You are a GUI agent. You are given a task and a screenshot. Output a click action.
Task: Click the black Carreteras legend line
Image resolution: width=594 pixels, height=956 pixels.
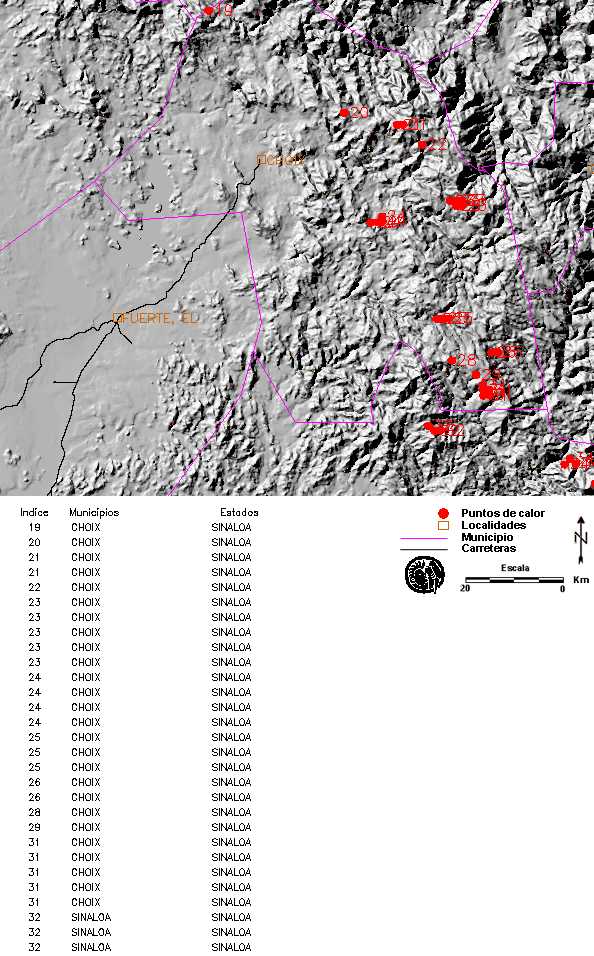[x=424, y=549]
